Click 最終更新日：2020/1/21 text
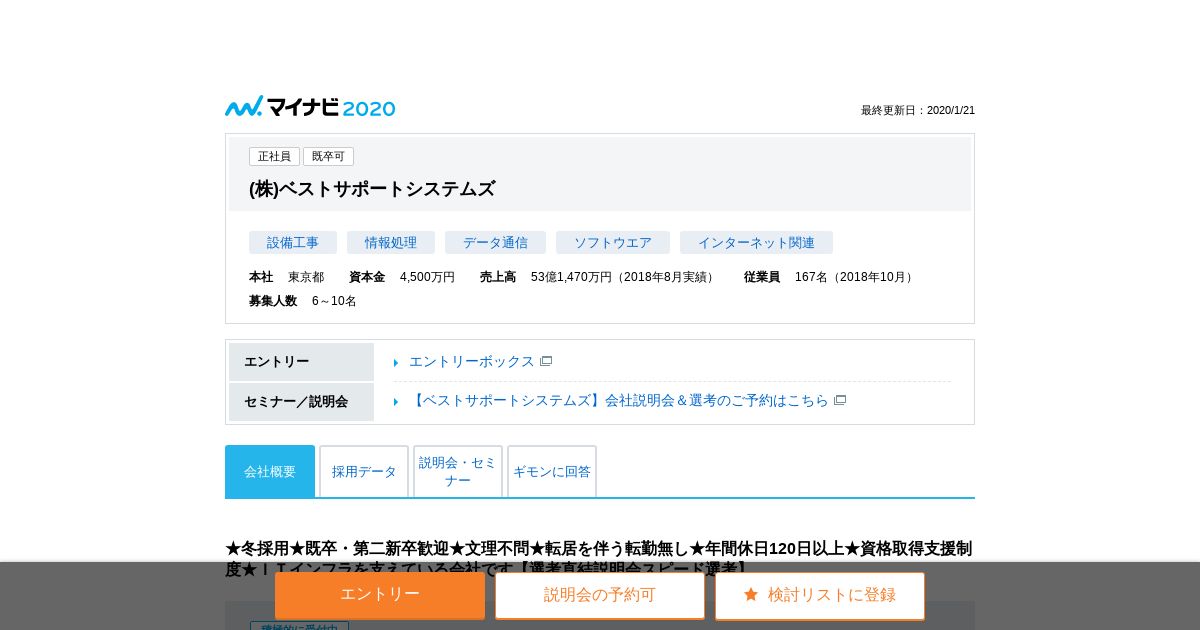The image size is (1200, 630). point(918,110)
